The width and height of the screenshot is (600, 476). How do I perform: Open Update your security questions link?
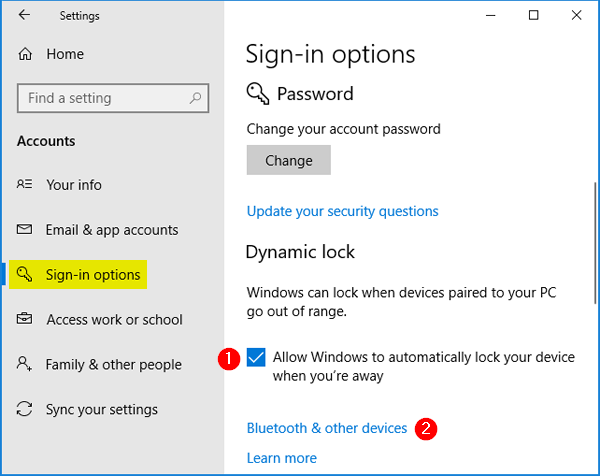342,211
